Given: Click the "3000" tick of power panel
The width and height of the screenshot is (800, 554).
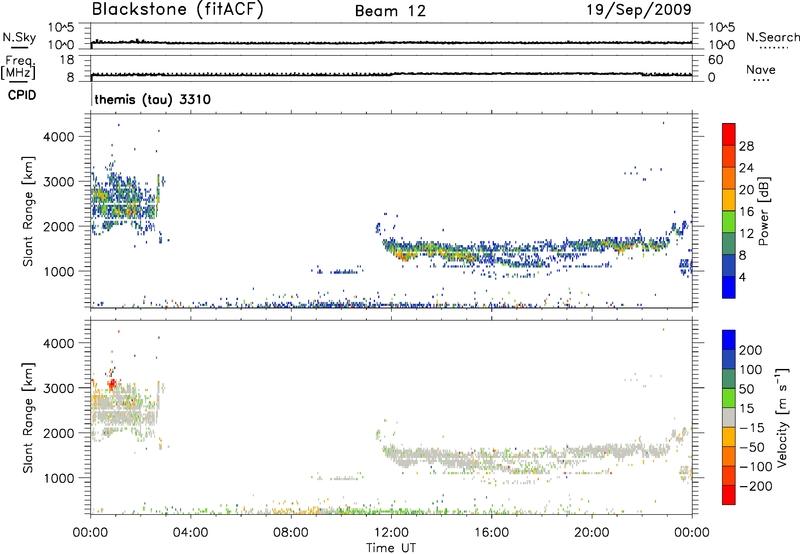Looking at the screenshot, I should (59, 182).
